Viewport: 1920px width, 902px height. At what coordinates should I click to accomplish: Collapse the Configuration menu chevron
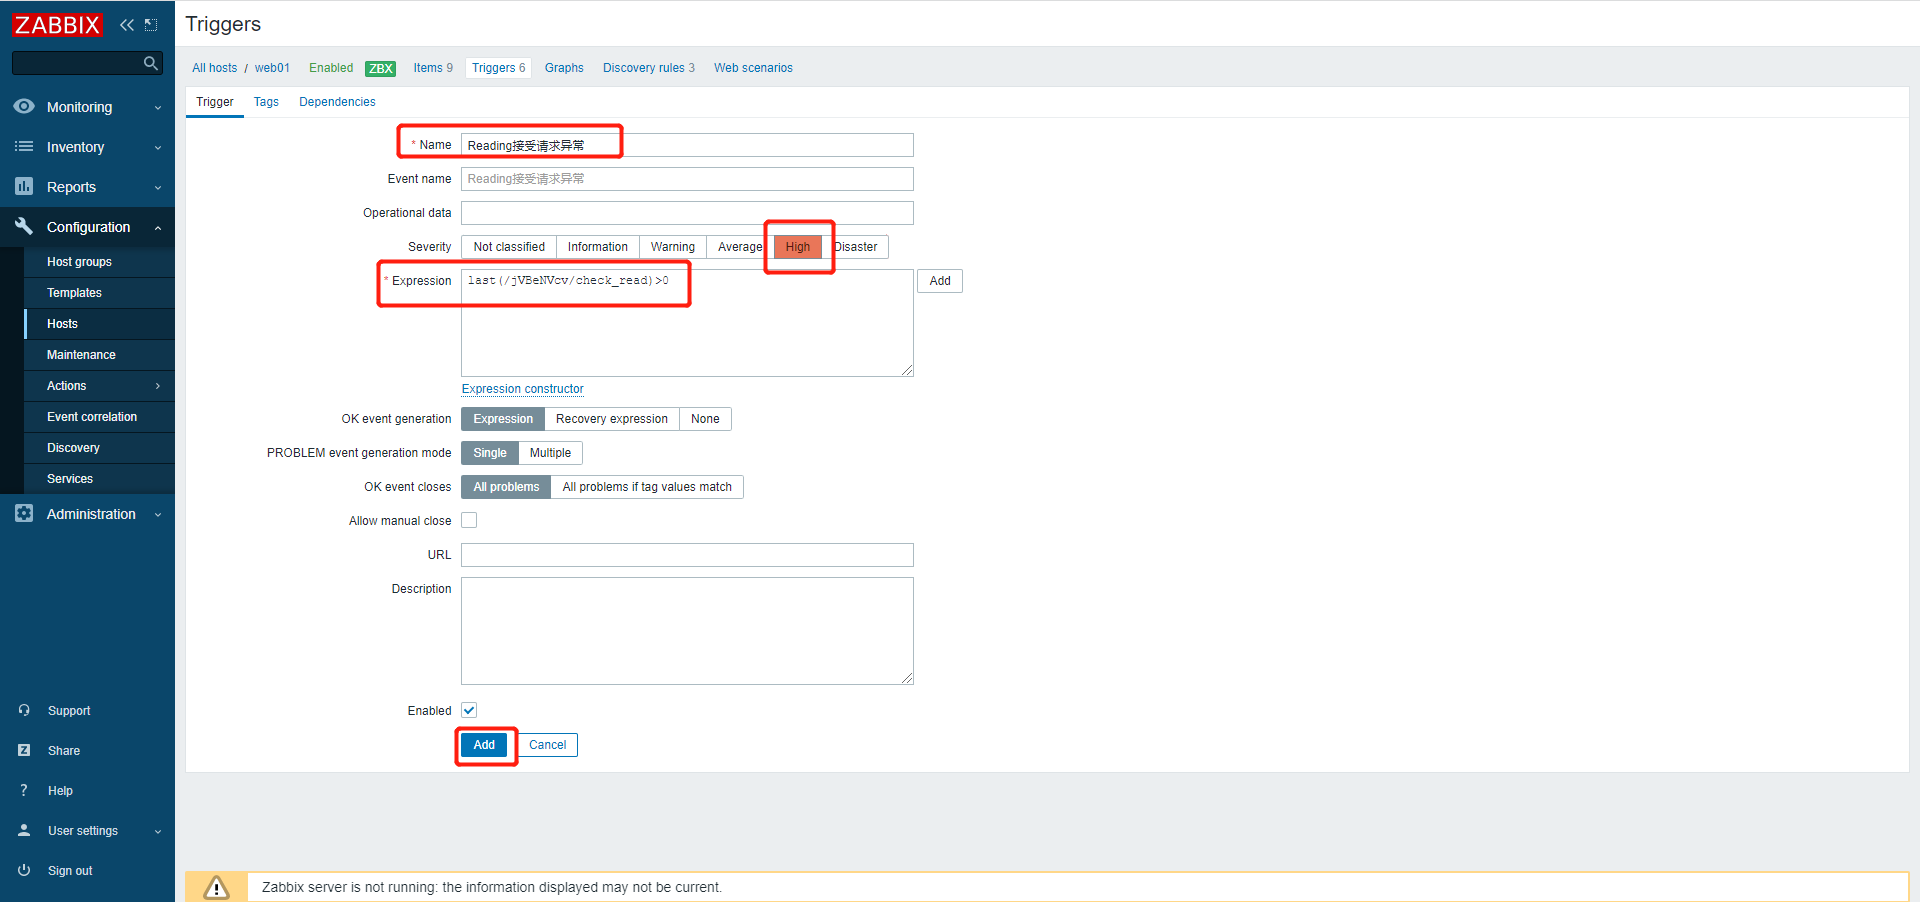[158, 227]
